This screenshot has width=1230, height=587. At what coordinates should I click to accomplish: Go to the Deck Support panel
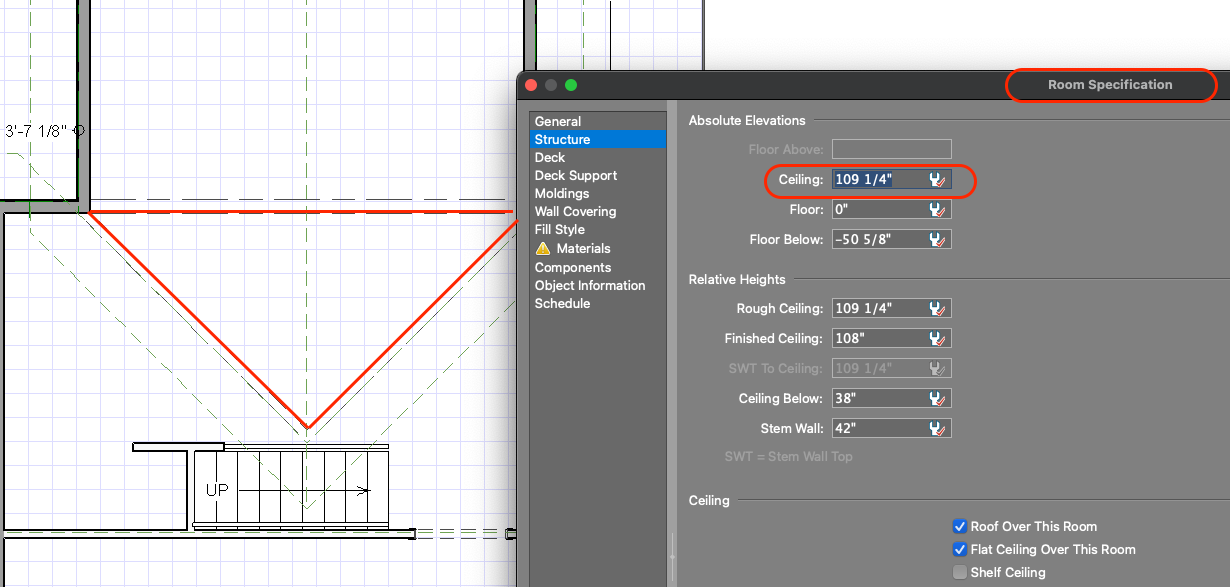(575, 176)
